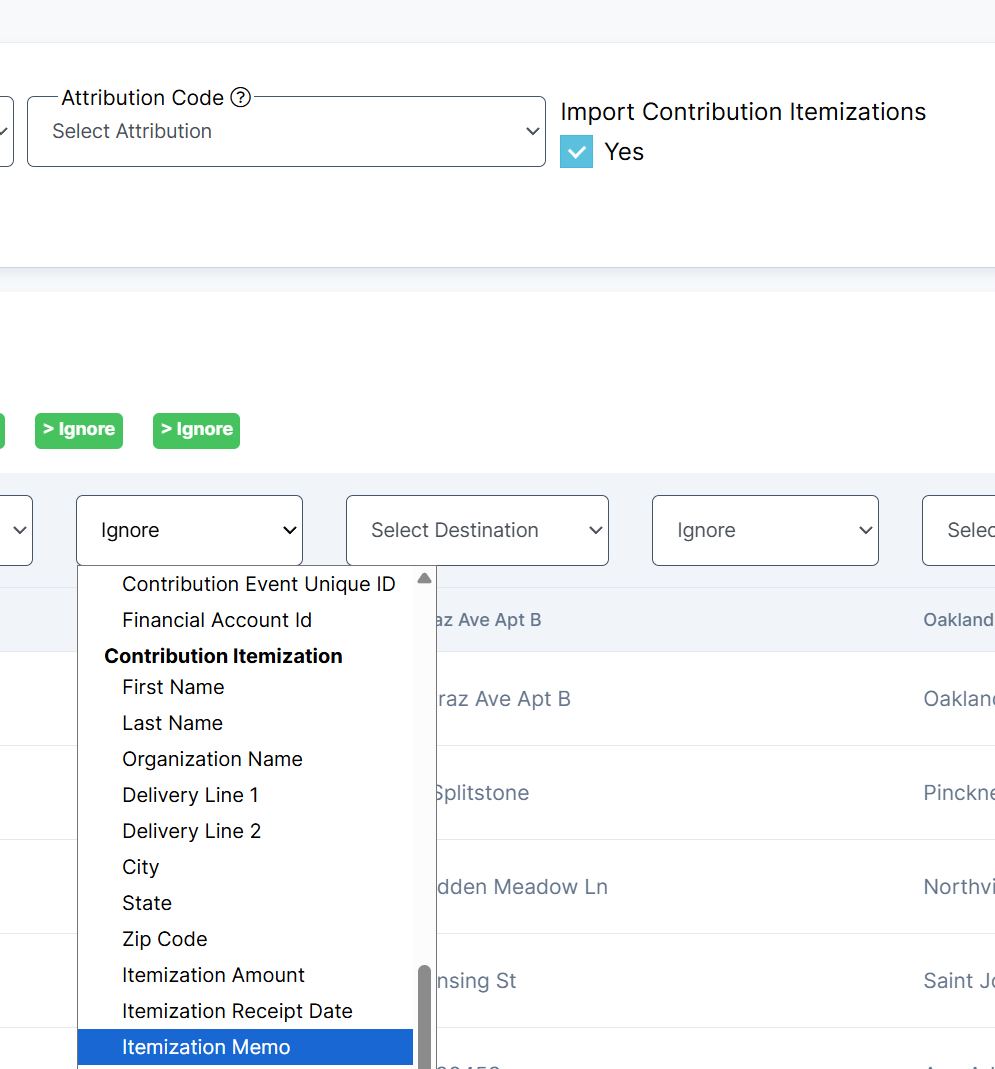The width and height of the screenshot is (995, 1069).
Task: Click the first green Ignore button
Action: [79, 430]
